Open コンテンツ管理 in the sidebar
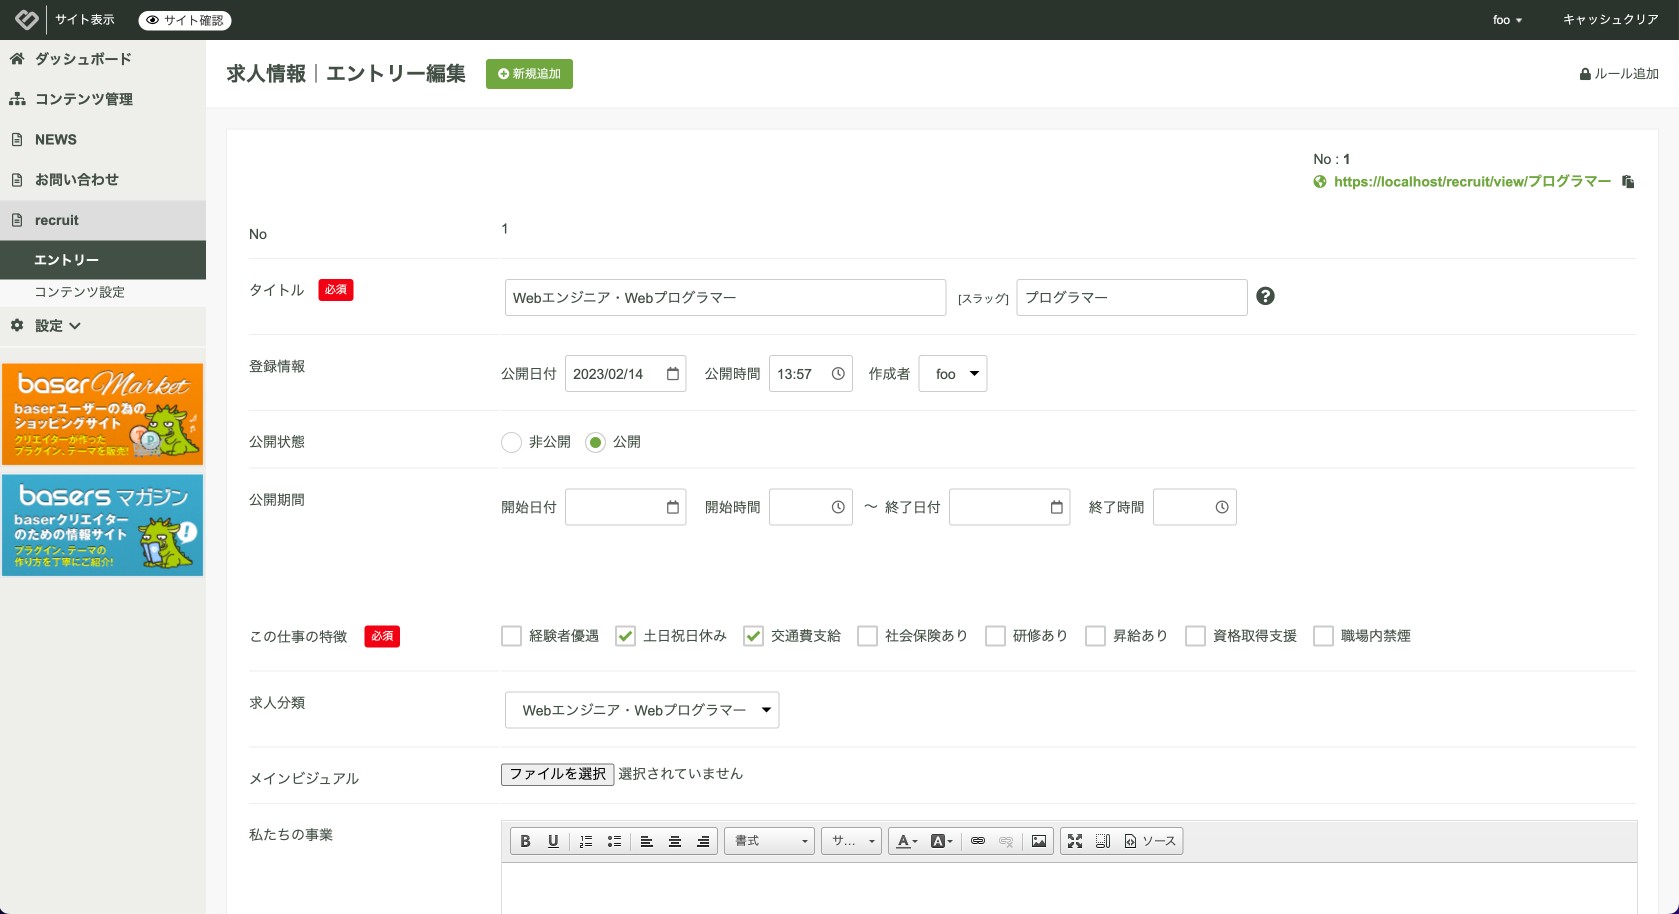This screenshot has height=914, width=1679. coord(83,99)
